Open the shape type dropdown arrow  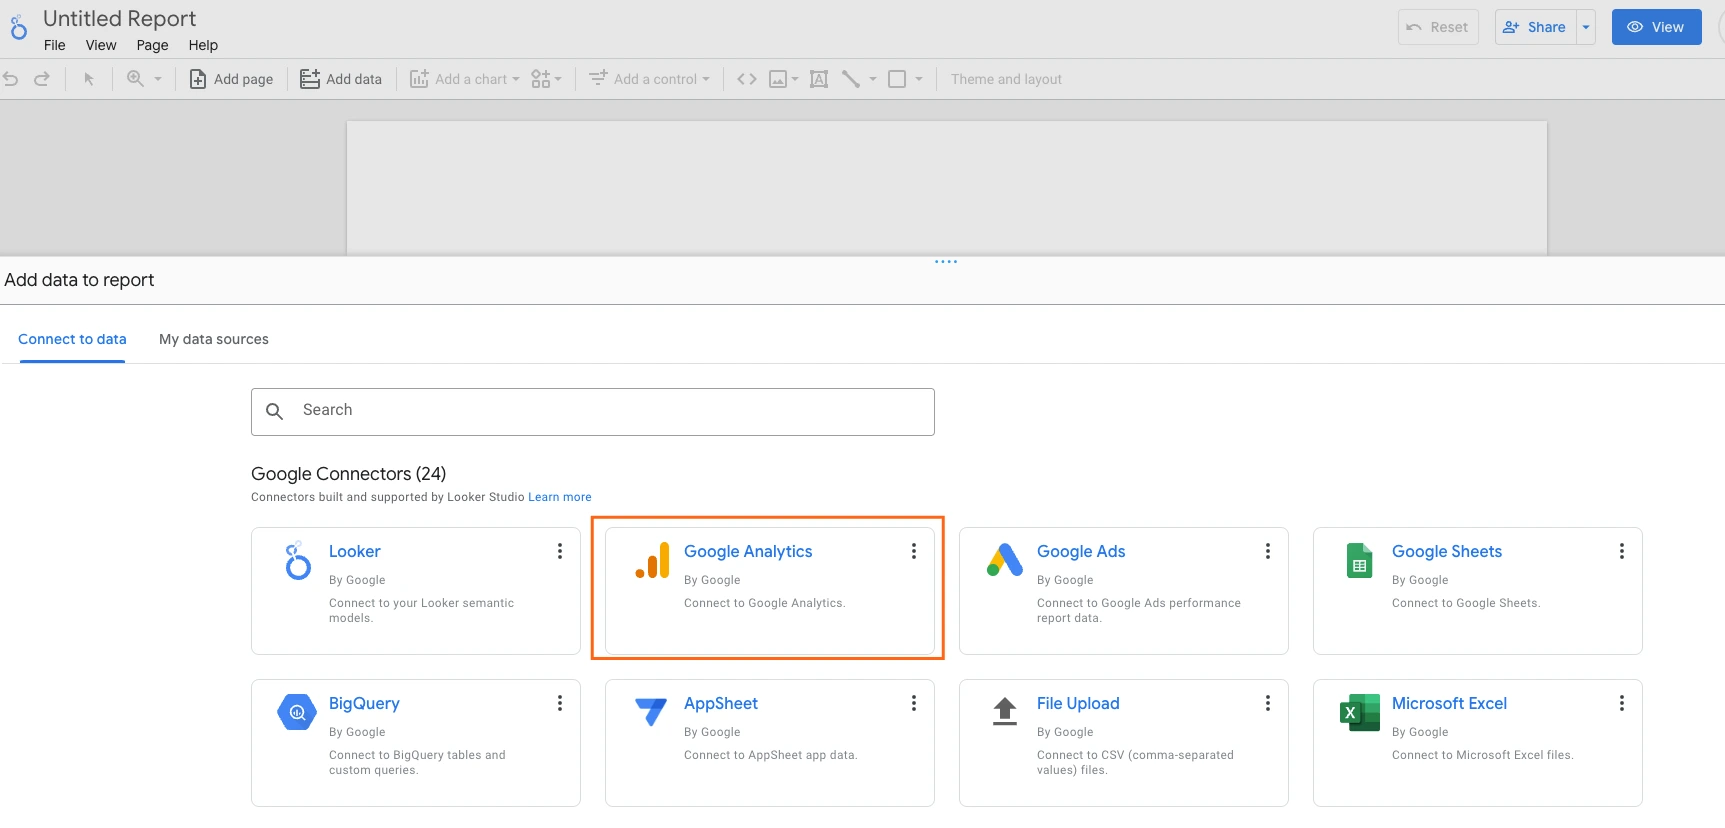(919, 79)
